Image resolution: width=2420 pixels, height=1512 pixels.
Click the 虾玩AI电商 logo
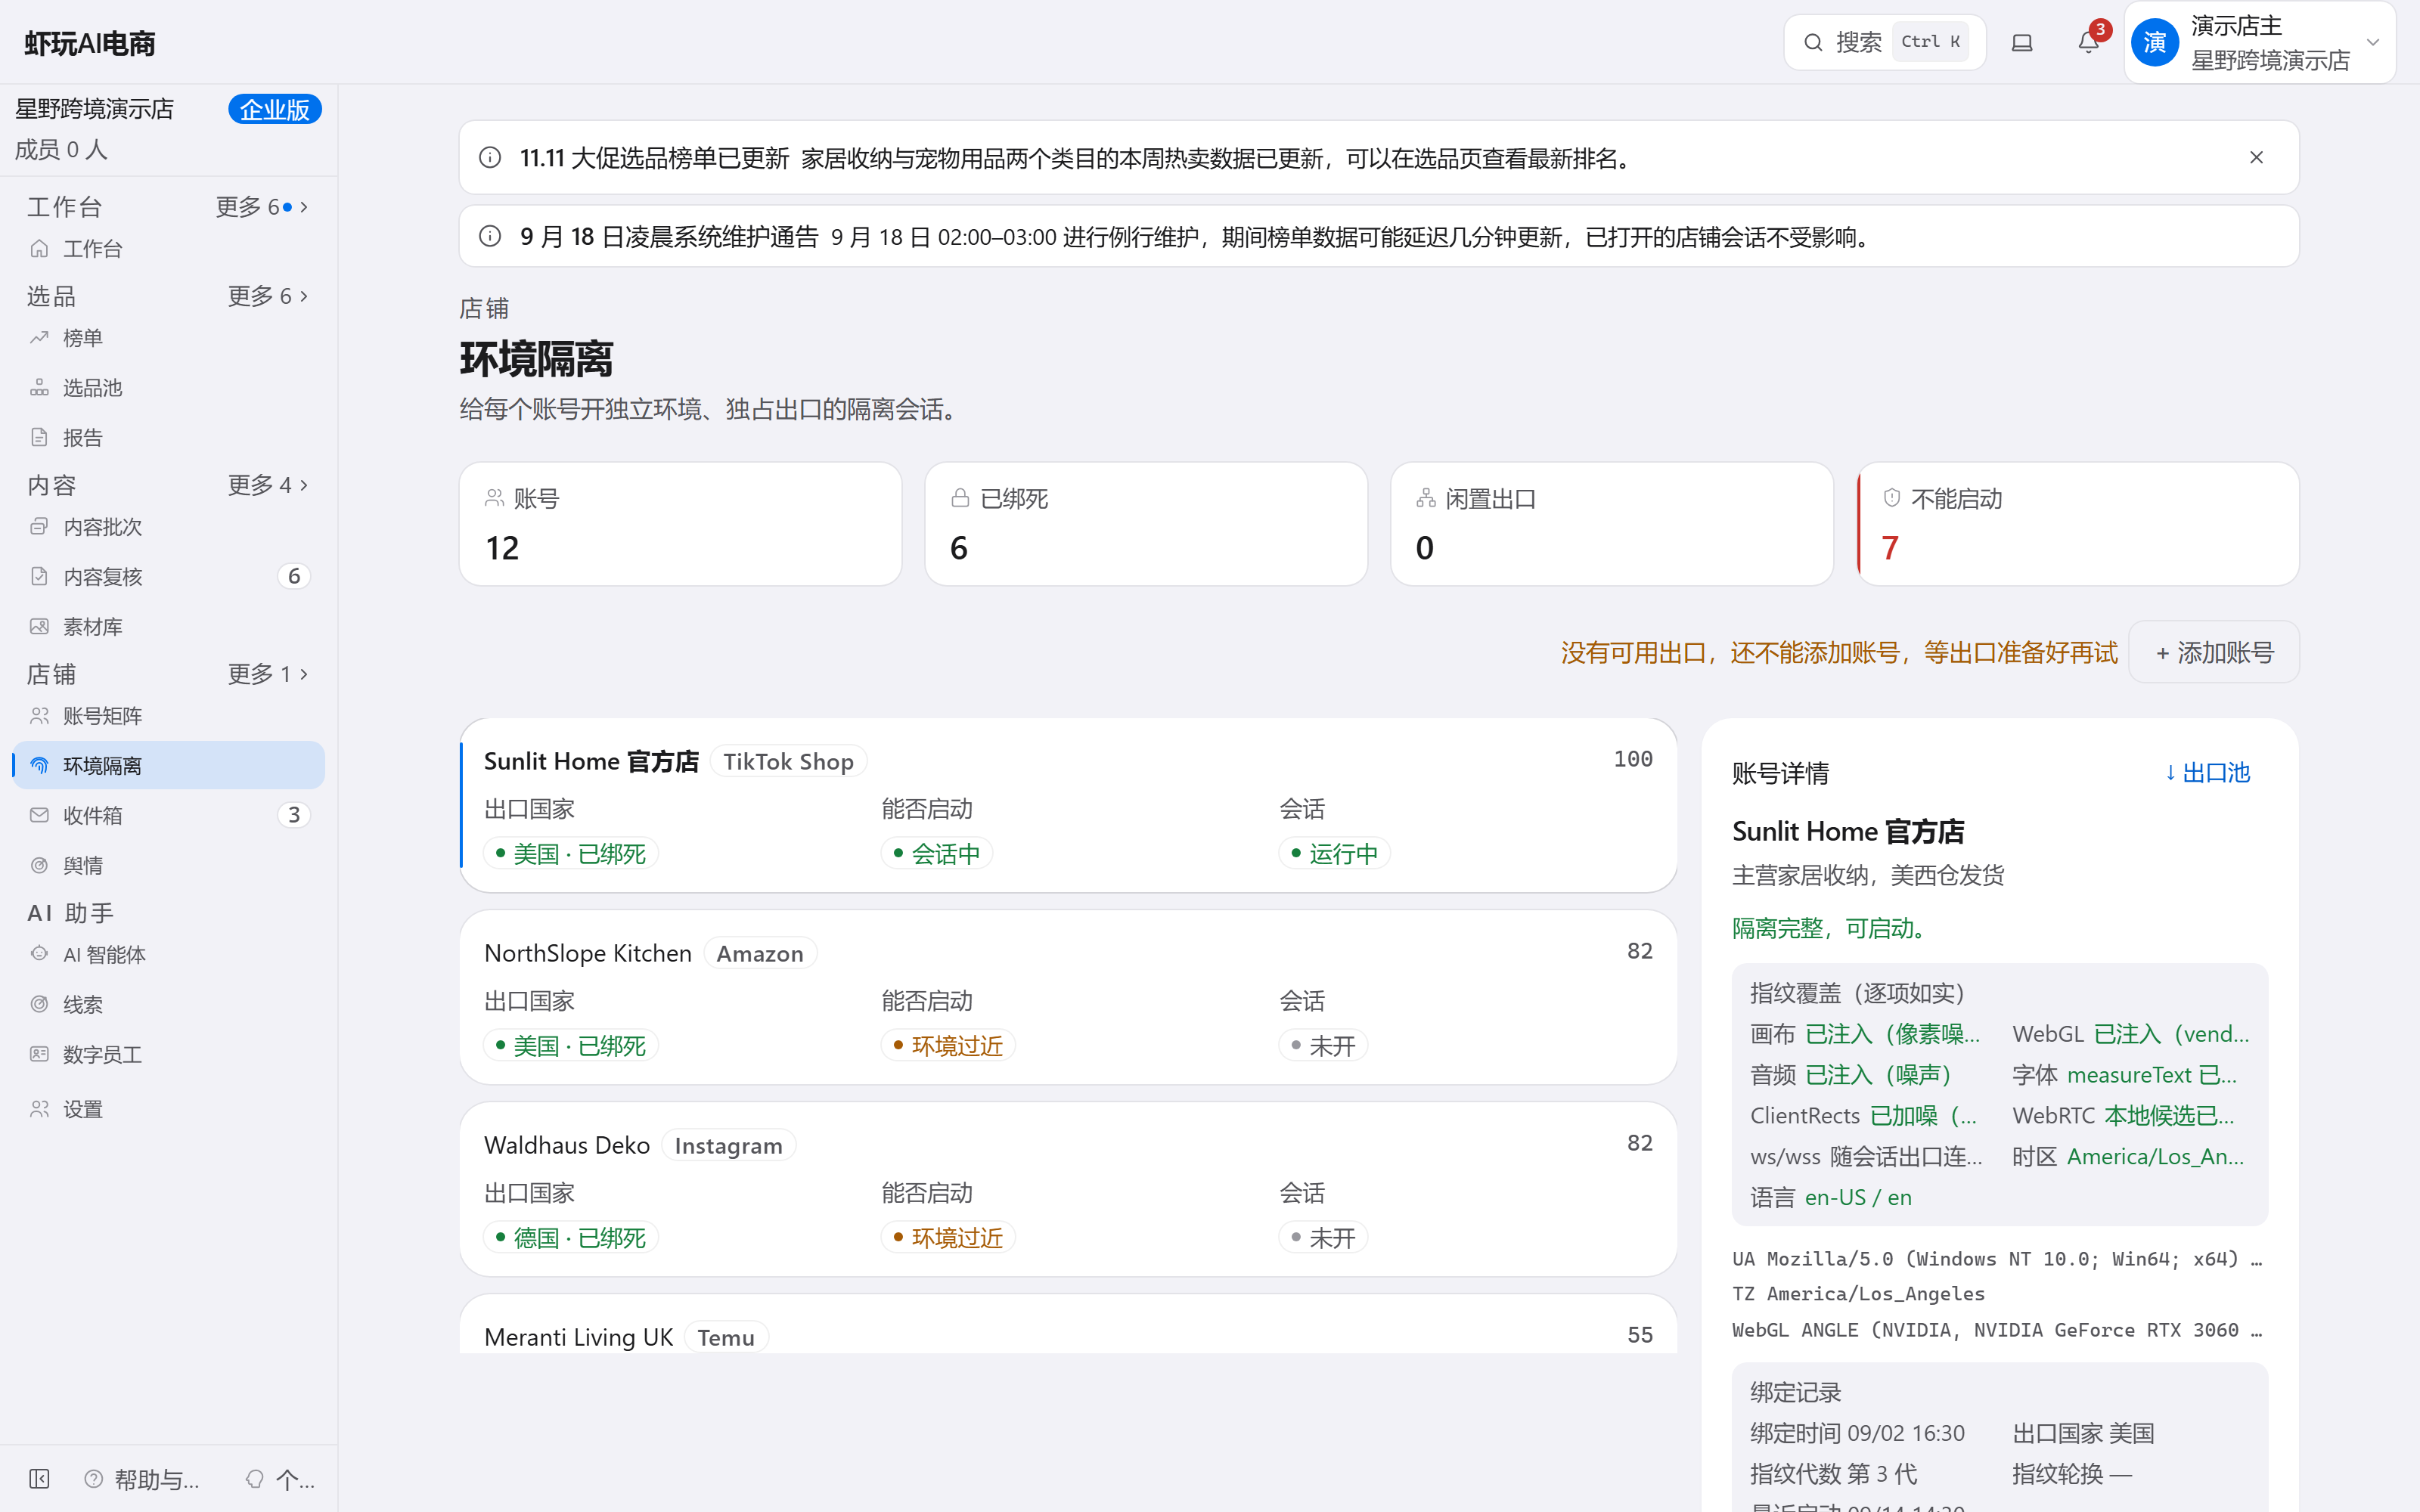pyautogui.click(x=90, y=43)
